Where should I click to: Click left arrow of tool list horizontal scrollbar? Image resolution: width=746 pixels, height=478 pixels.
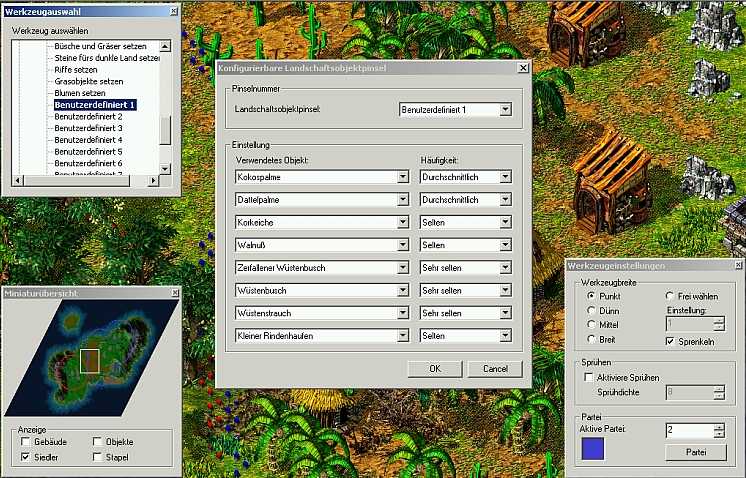tap(18, 181)
